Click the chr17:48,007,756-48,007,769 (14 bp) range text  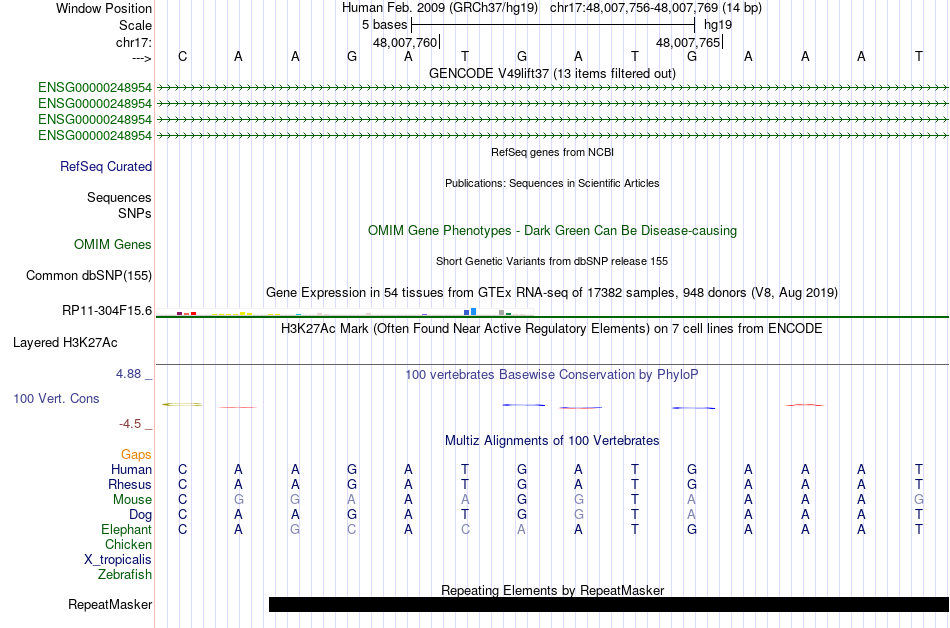(x=656, y=8)
